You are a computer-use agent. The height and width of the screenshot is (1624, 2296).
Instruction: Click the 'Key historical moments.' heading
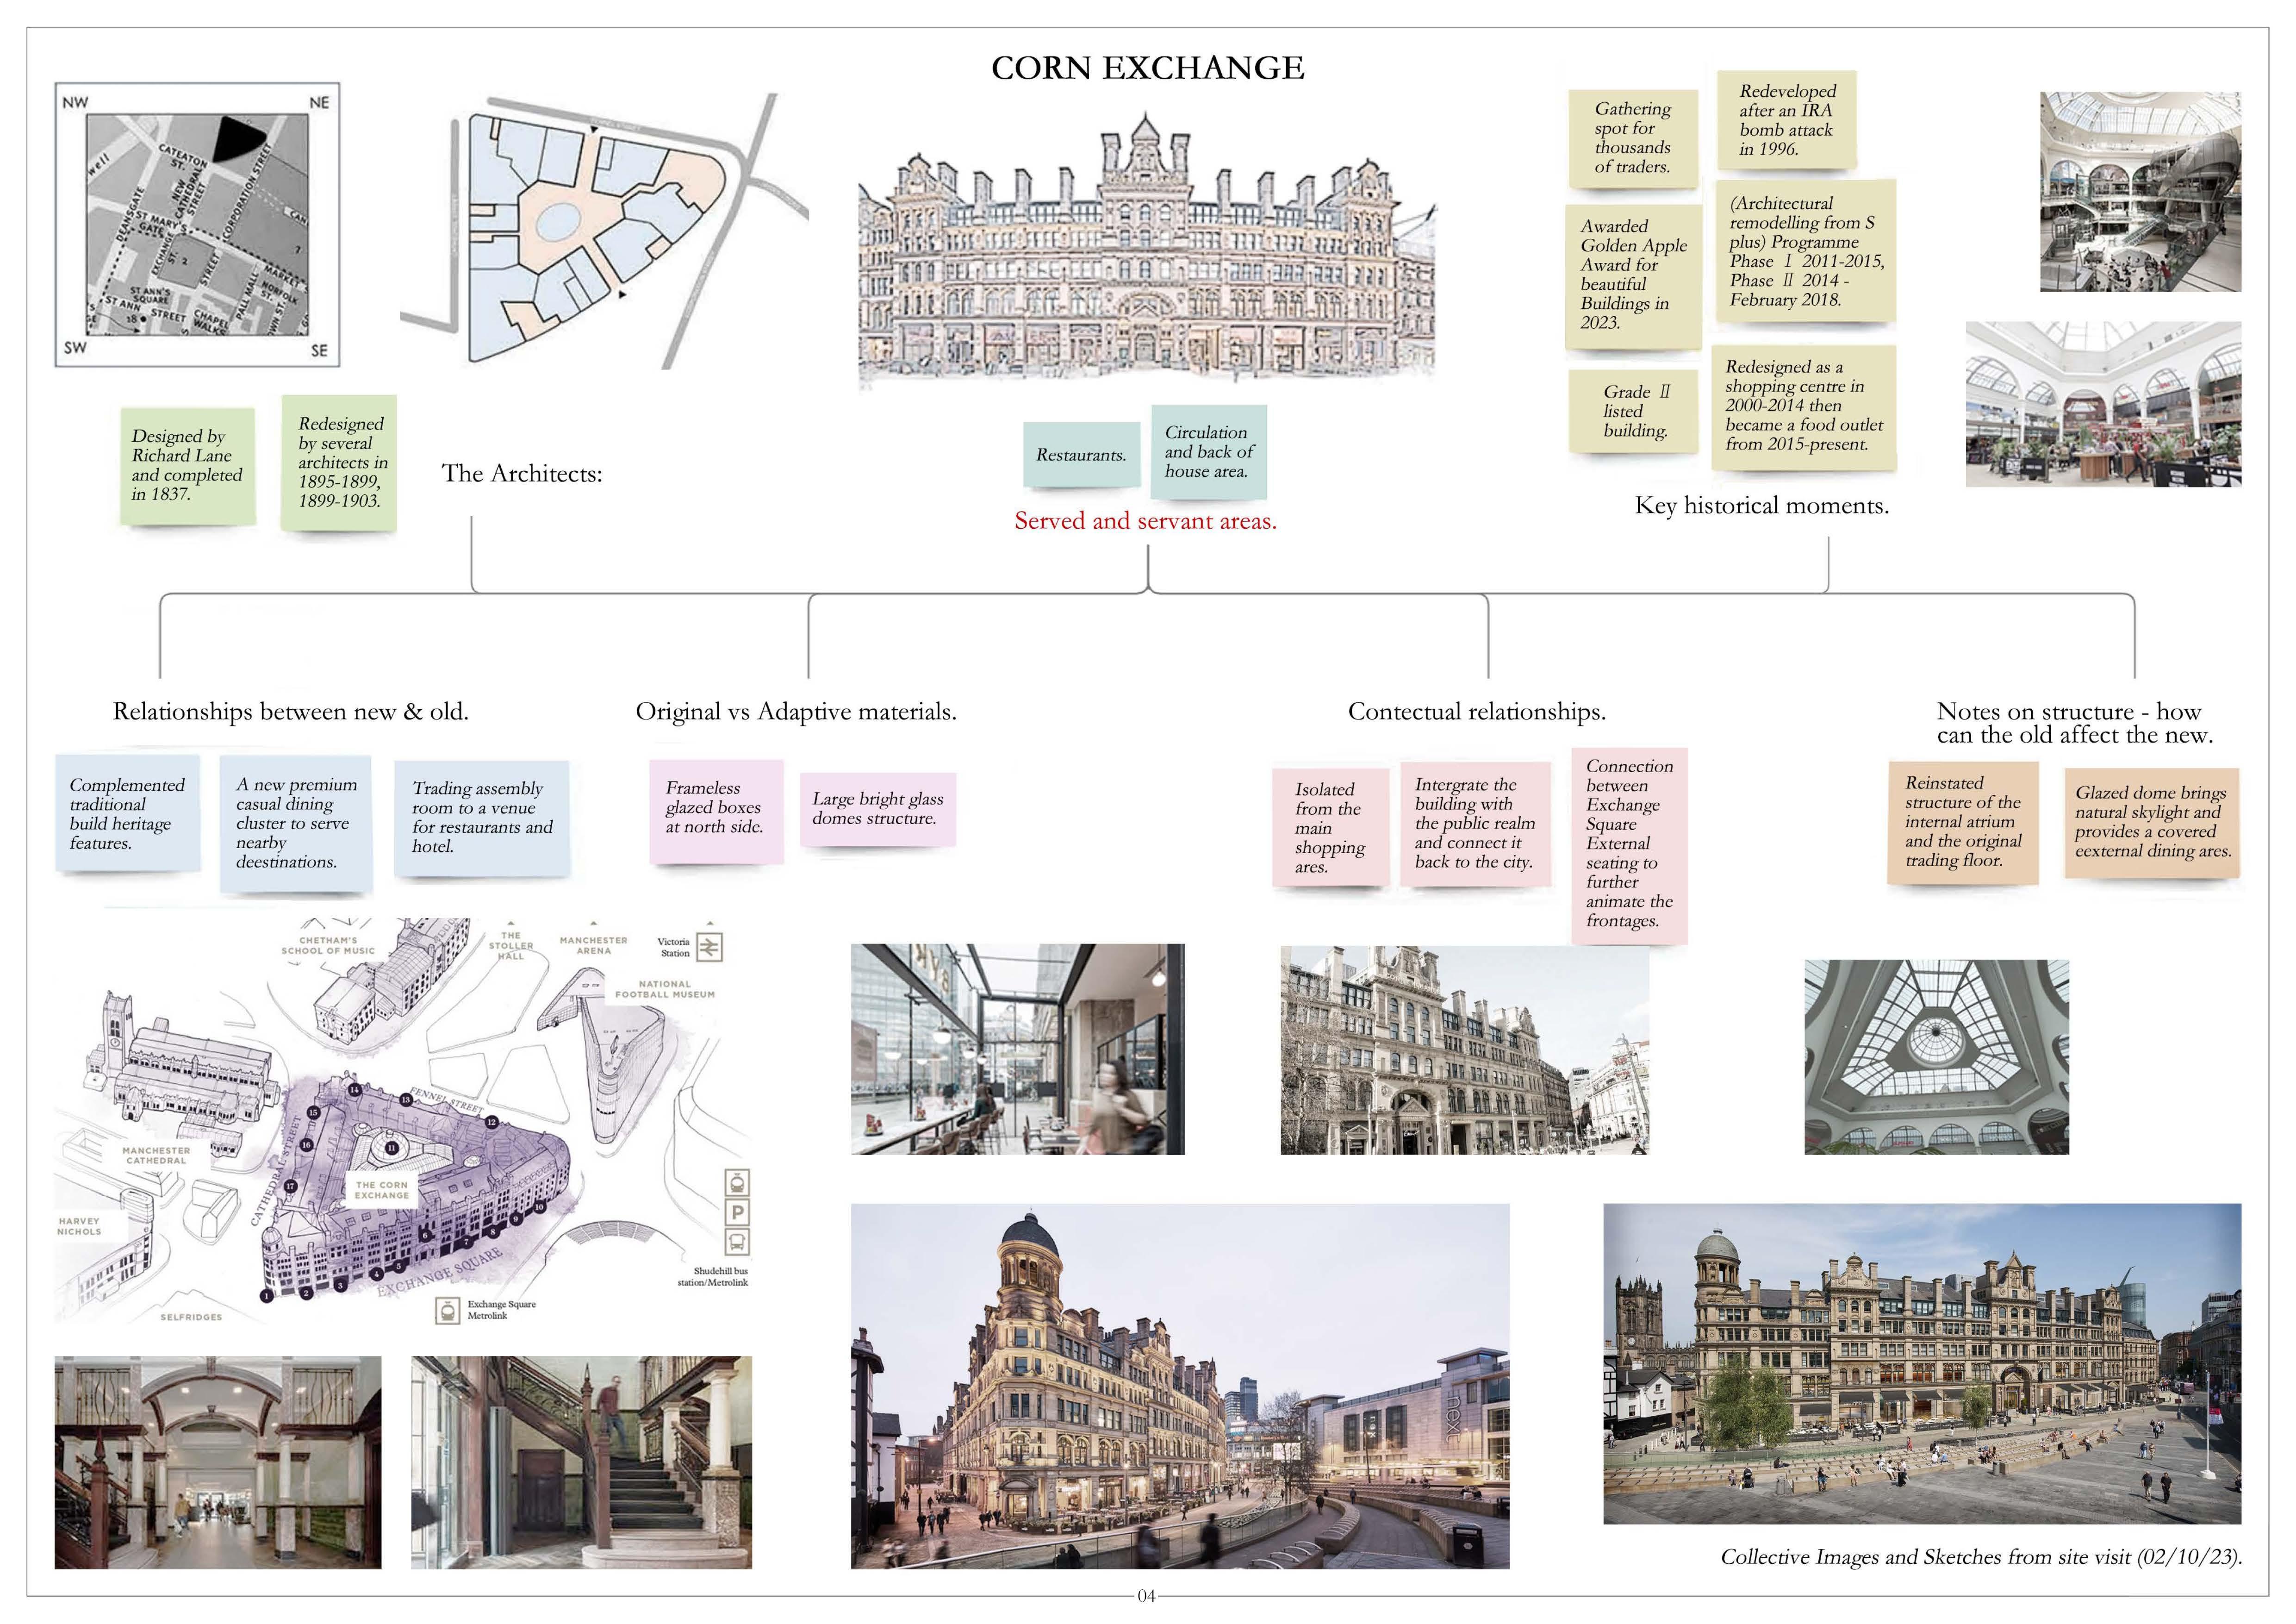[1761, 505]
